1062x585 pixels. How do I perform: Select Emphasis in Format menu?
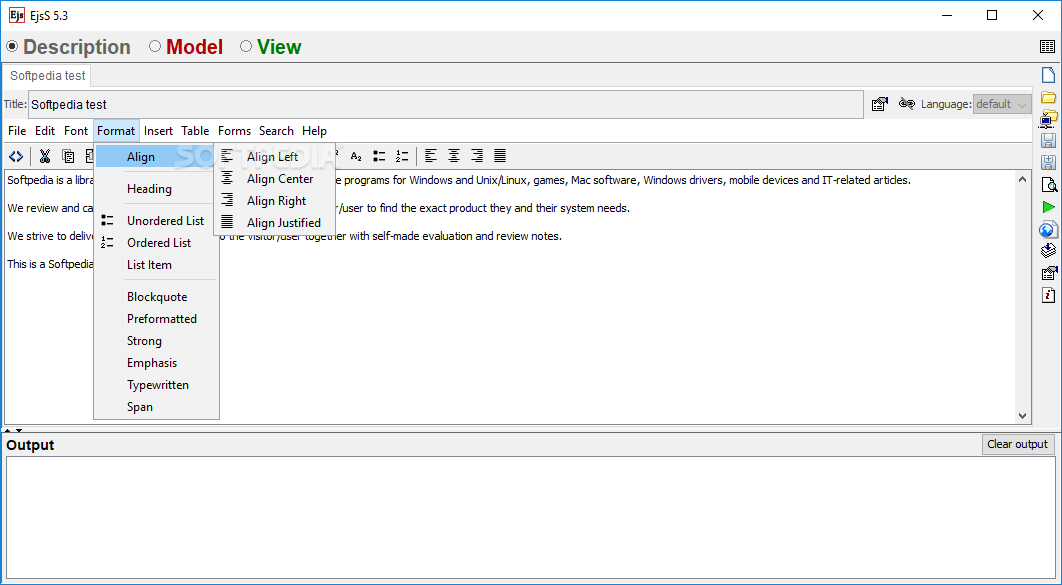pos(156,363)
